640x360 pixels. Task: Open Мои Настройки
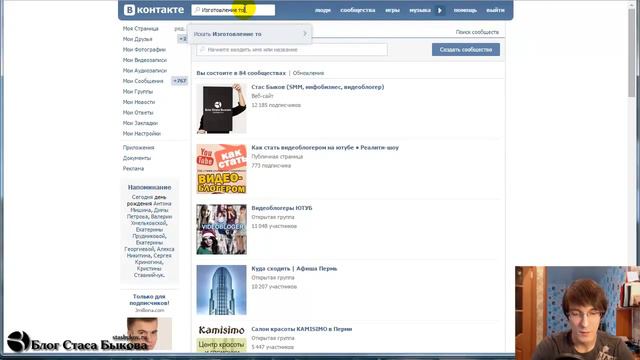coord(142,133)
